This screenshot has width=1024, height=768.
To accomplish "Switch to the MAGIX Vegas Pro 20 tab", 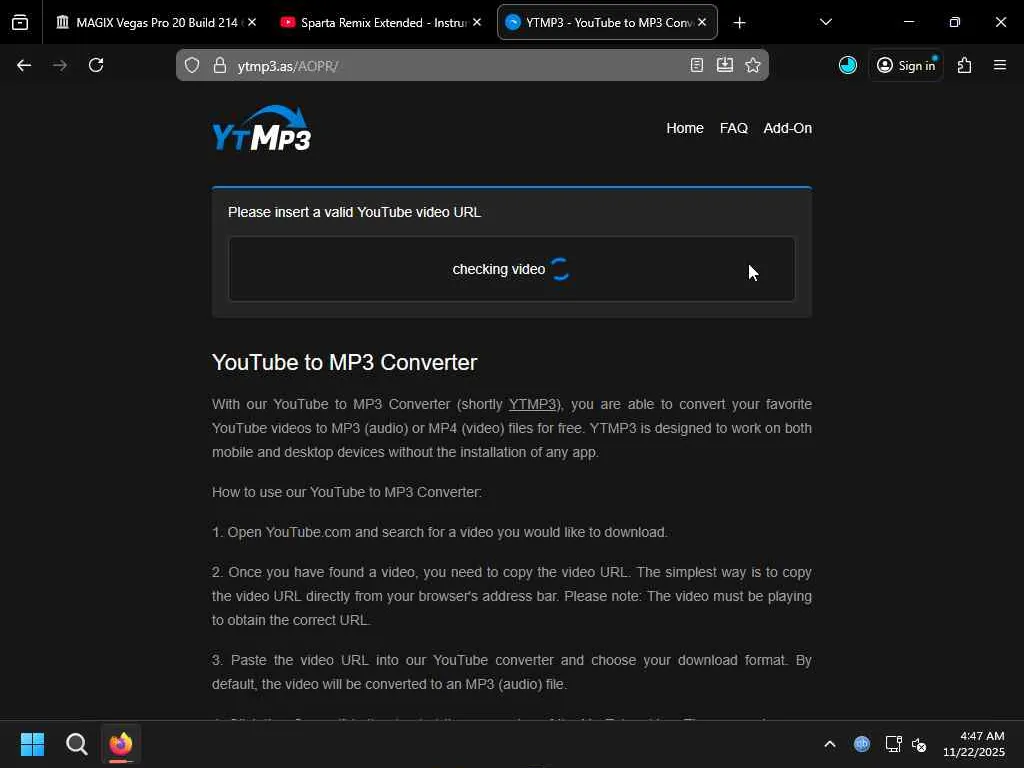I will [x=155, y=23].
